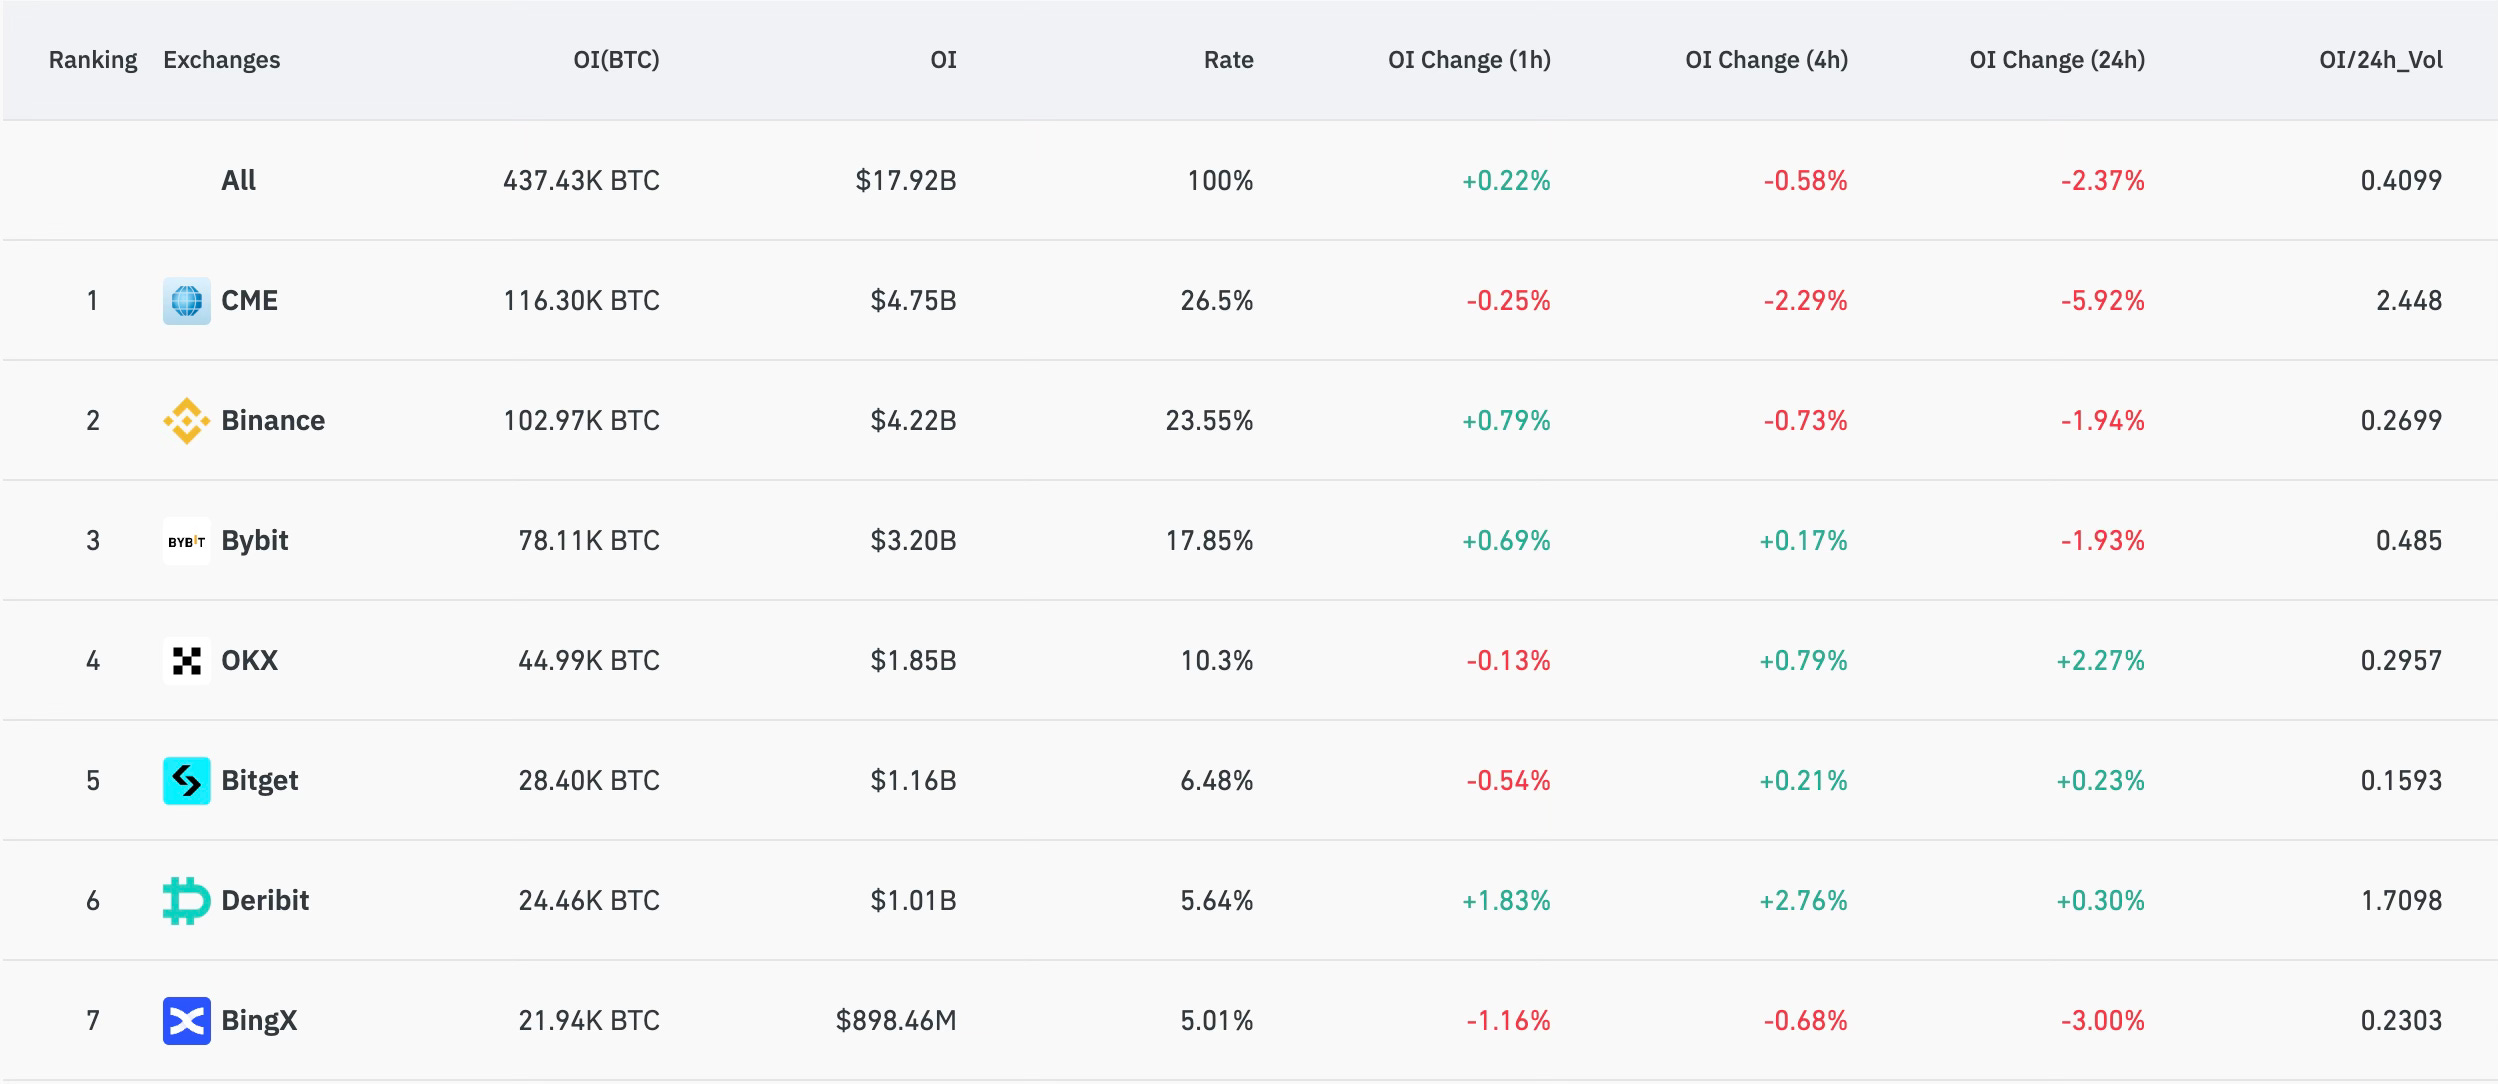Click the $17.92B total OI value
2498x1084 pixels.
pos(906,181)
